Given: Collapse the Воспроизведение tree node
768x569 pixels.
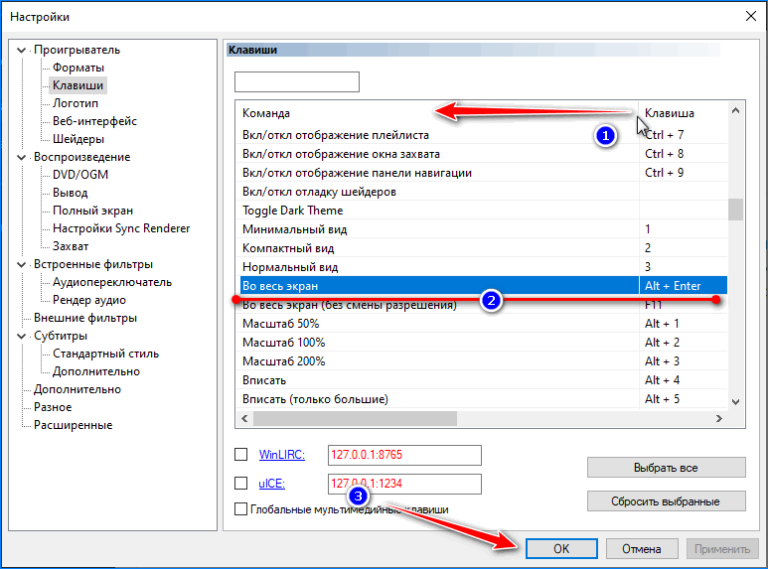Looking at the screenshot, I should (x=22, y=157).
